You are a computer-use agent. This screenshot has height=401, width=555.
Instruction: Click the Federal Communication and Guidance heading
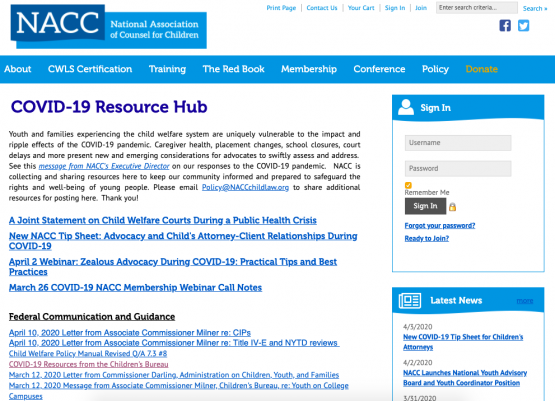(x=92, y=316)
